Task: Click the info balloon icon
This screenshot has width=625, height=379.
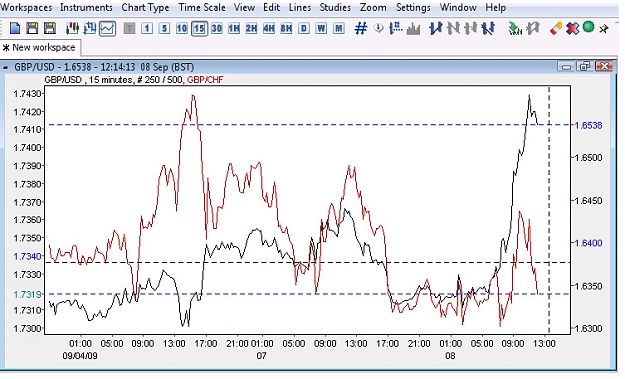Action: (x=379, y=28)
